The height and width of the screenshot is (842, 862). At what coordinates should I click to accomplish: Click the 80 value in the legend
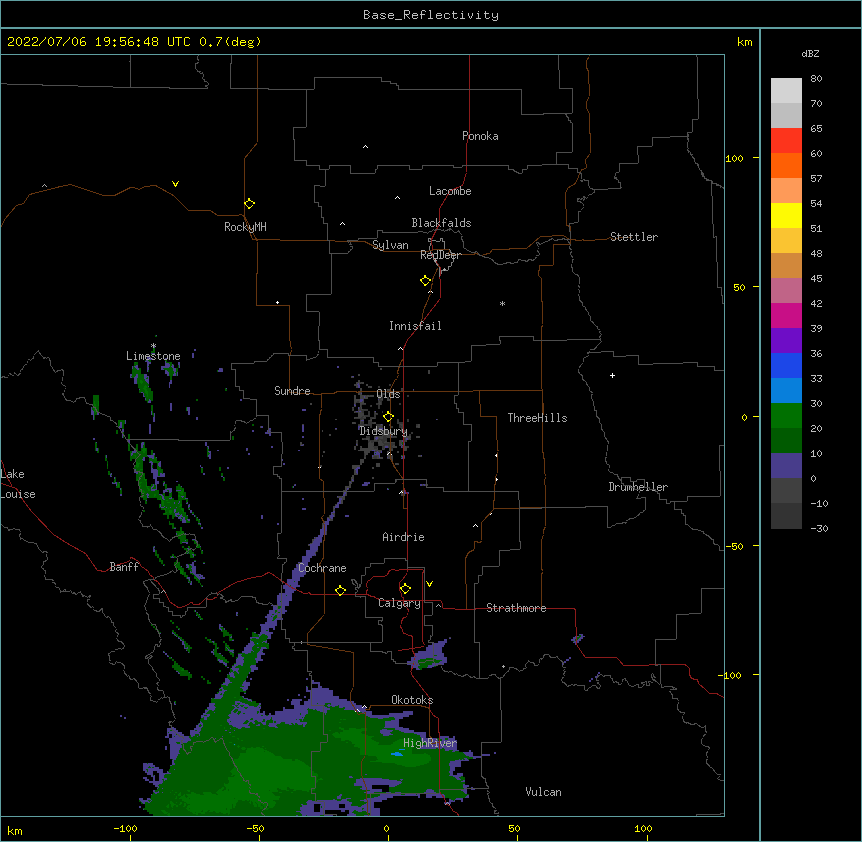(x=816, y=79)
